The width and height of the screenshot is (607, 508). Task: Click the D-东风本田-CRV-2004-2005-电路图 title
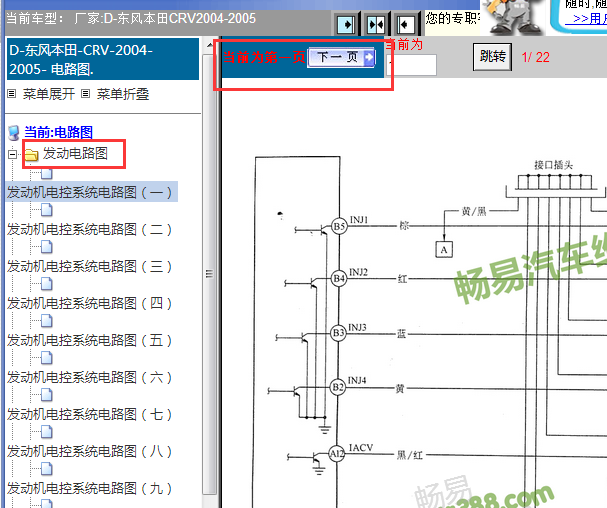tap(103, 59)
